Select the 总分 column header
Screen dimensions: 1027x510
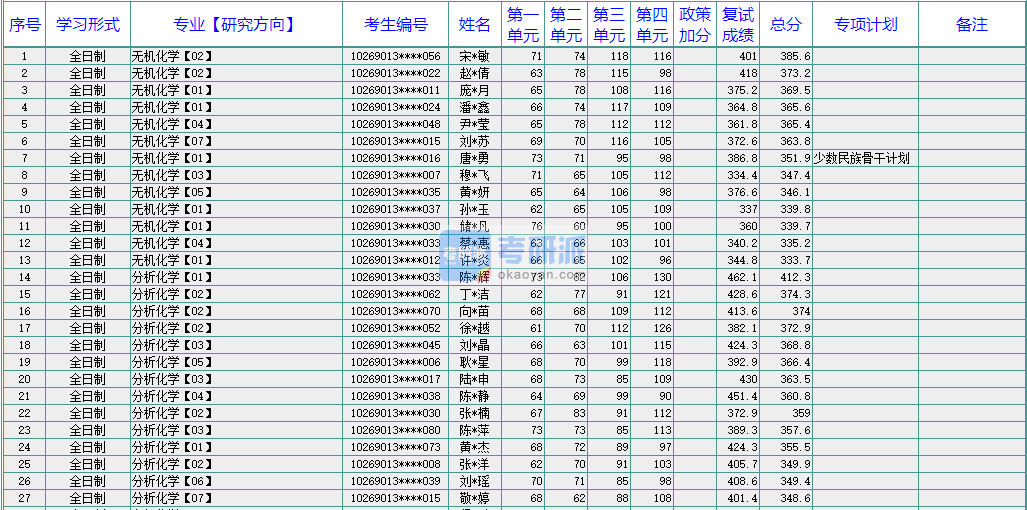(786, 25)
